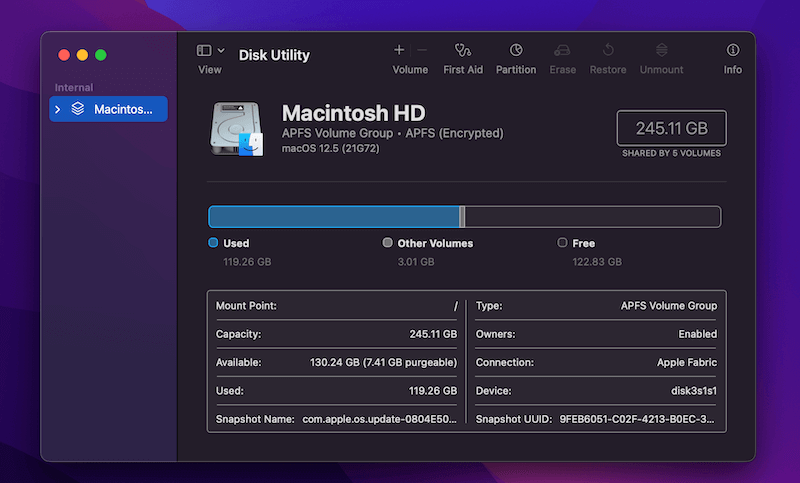
Task: Add a volume with plus icon
Action: click(x=399, y=50)
